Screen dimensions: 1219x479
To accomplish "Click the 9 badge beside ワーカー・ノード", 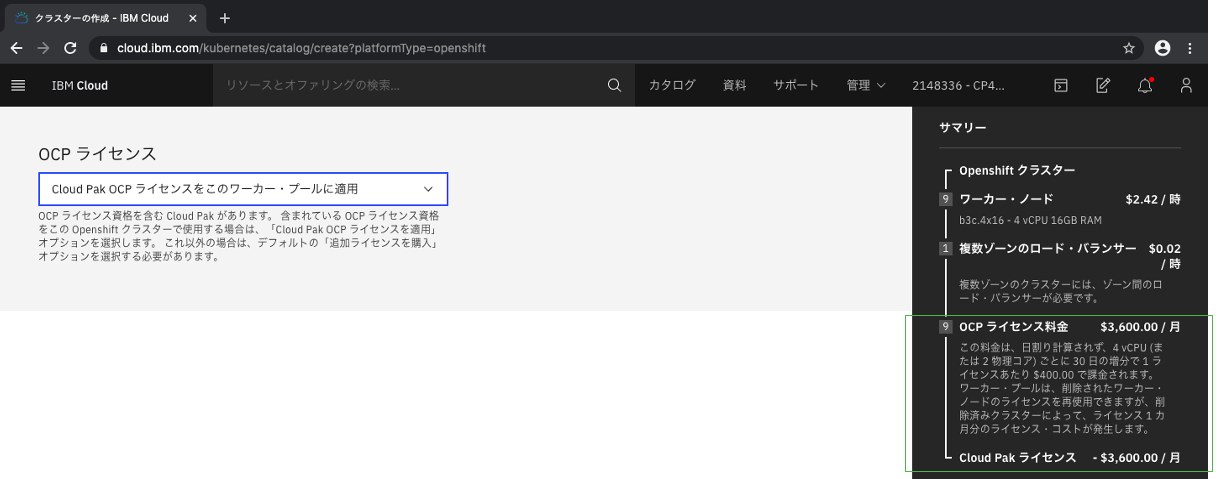I will [x=946, y=199].
